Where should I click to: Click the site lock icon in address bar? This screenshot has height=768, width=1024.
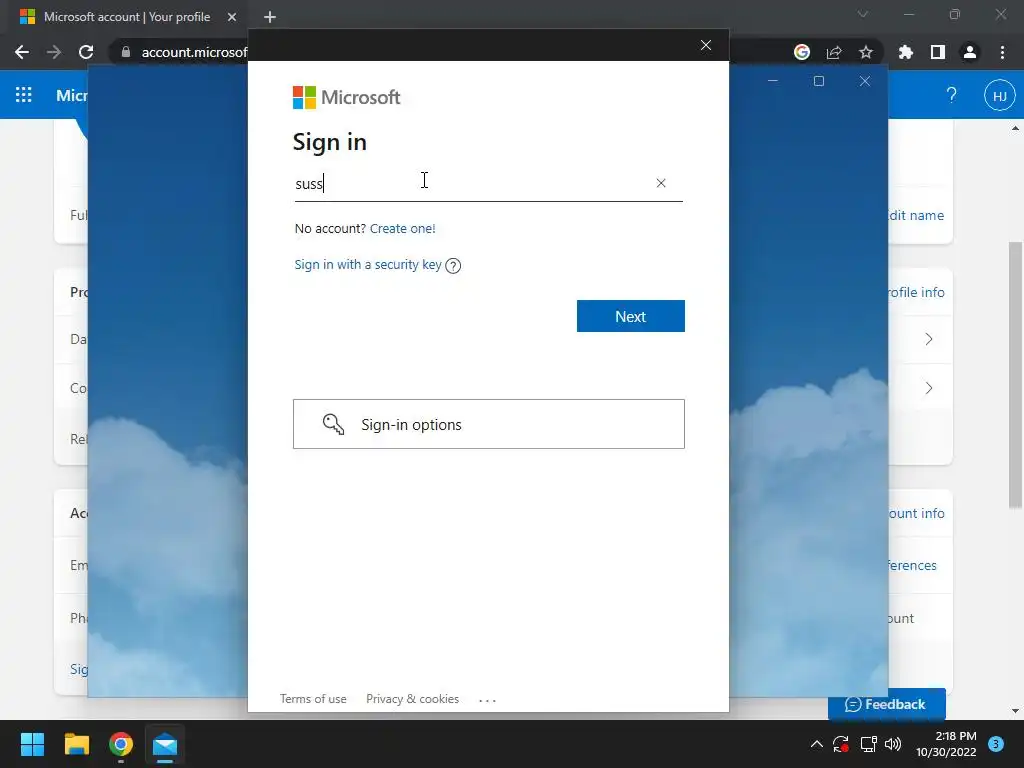126,52
